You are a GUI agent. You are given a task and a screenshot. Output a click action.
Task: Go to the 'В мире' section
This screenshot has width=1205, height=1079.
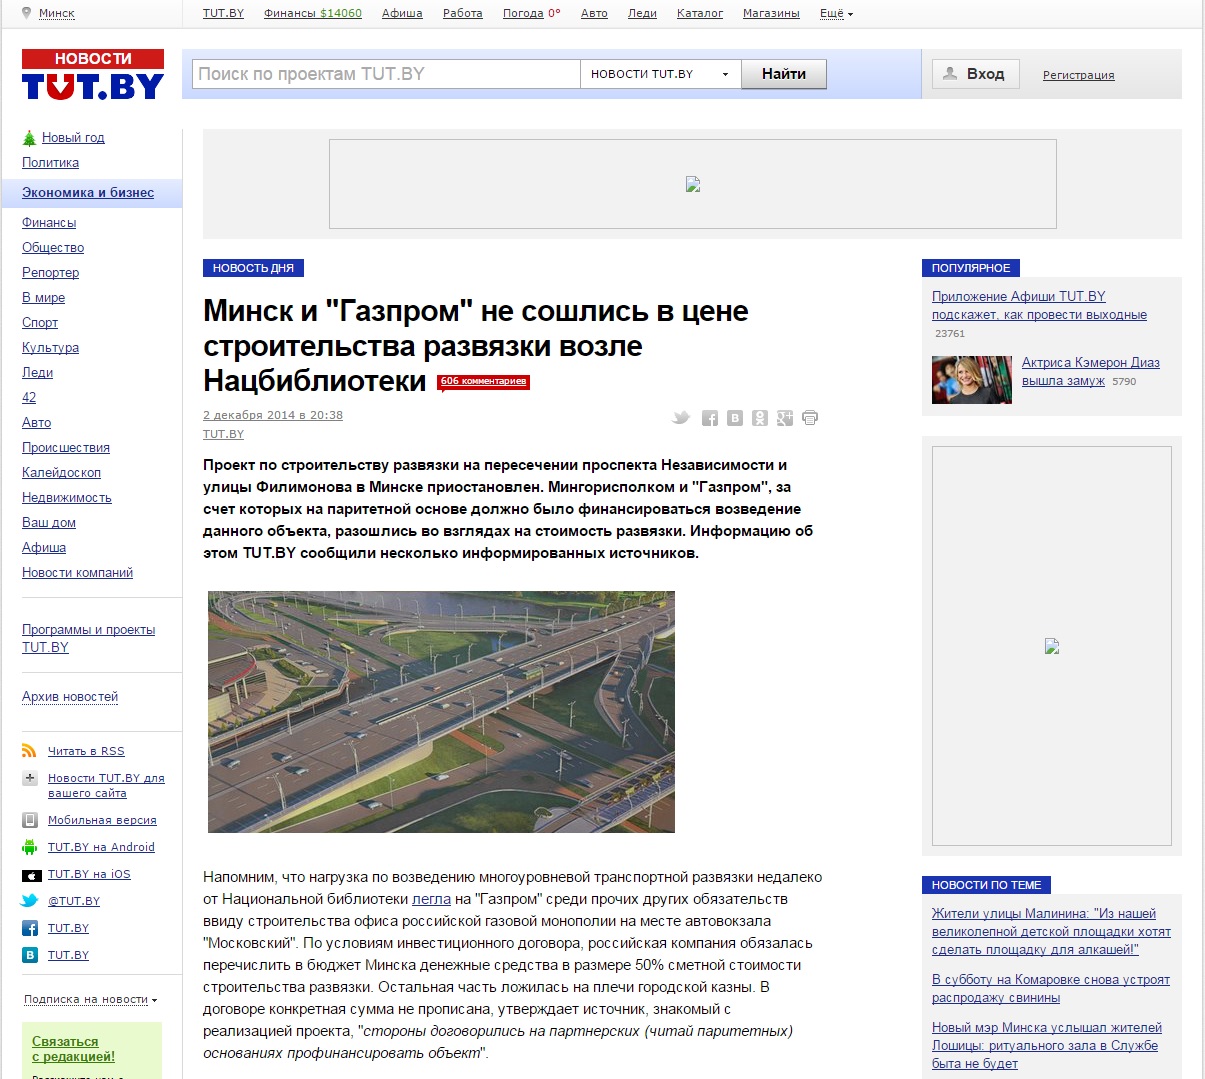(43, 298)
